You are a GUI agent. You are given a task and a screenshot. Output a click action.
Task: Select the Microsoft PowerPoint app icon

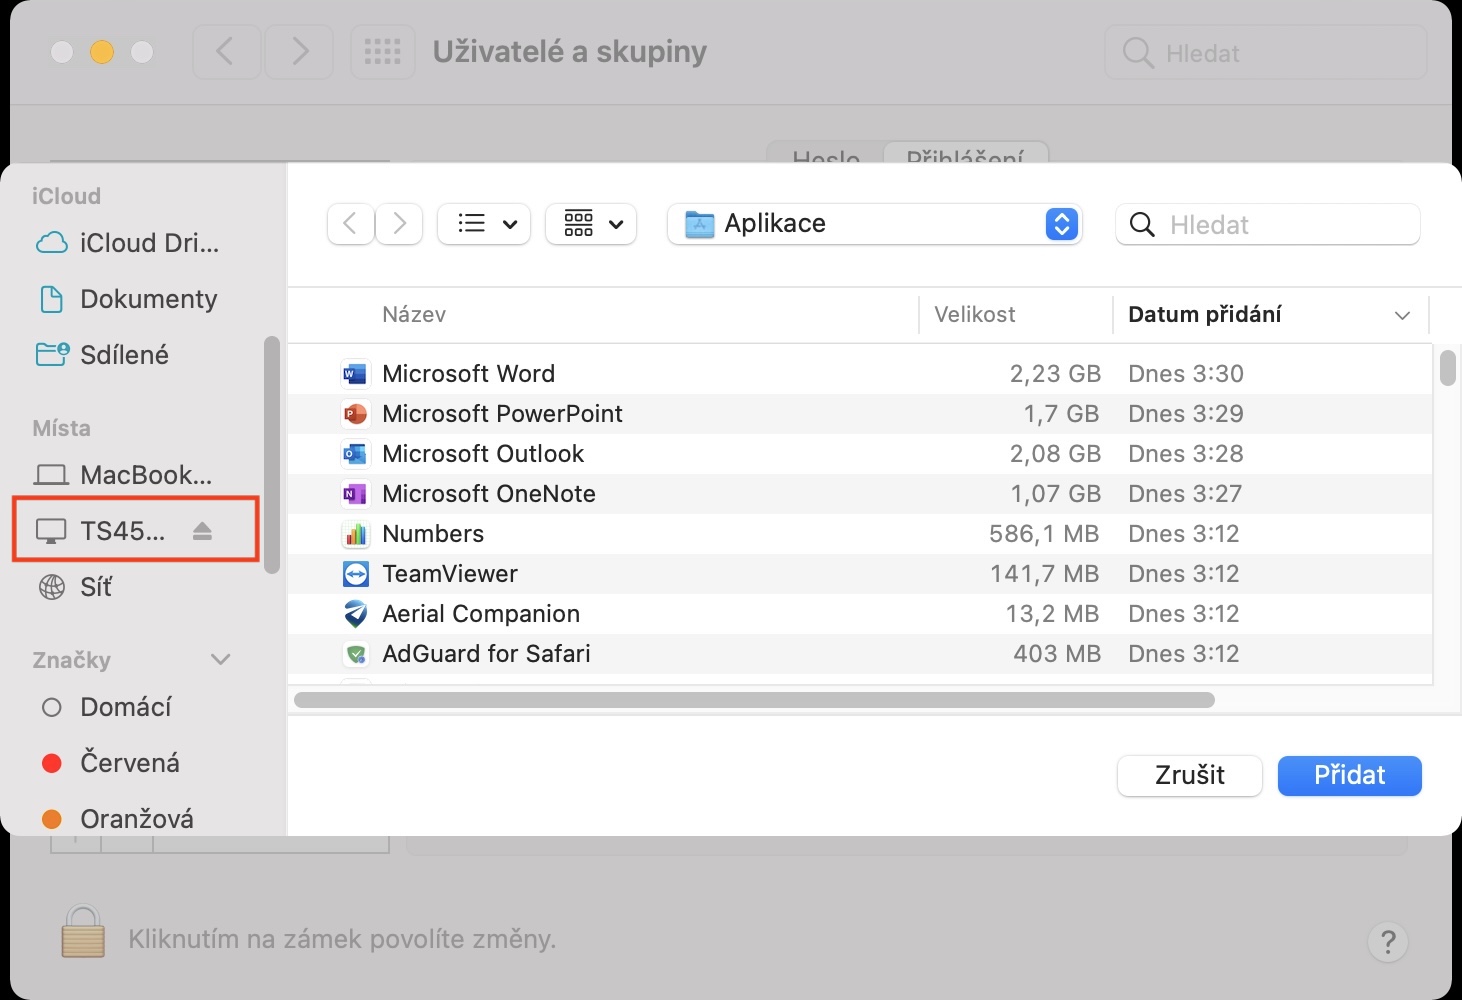355,414
